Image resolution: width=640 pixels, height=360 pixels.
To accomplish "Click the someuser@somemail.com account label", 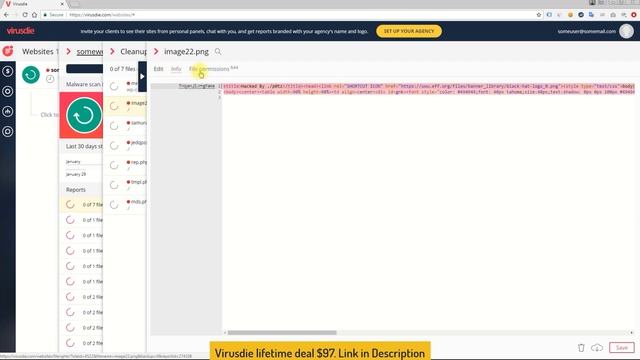I will pos(587,31).
